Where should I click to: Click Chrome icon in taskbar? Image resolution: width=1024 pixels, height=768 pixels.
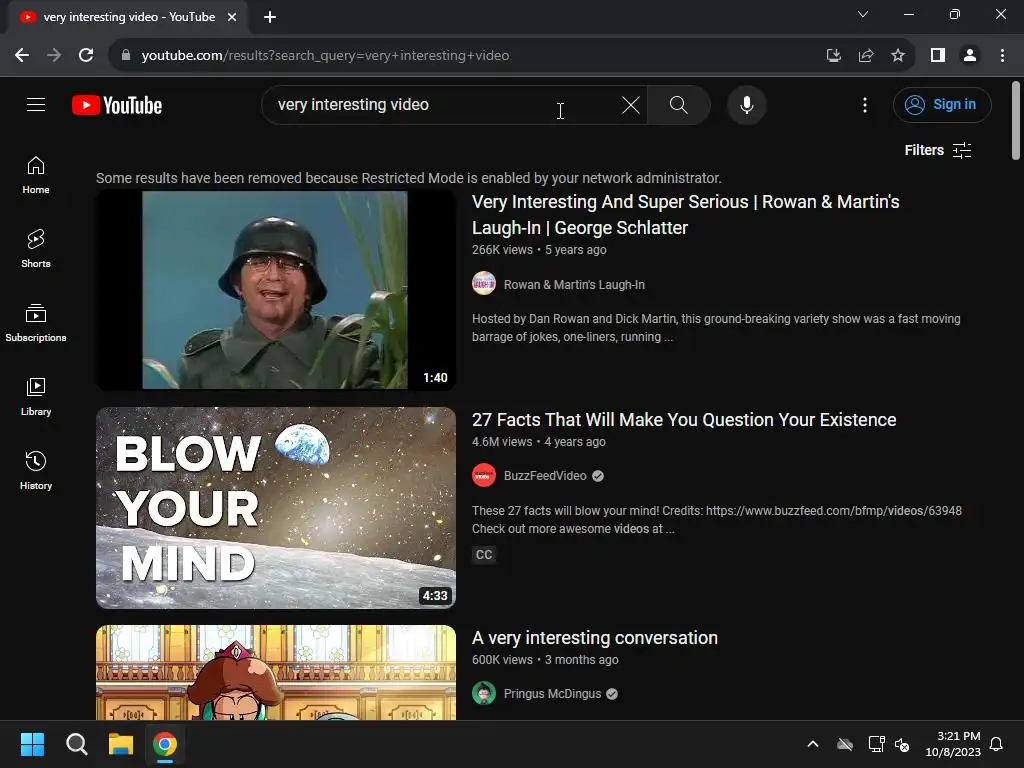pyautogui.click(x=165, y=744)
